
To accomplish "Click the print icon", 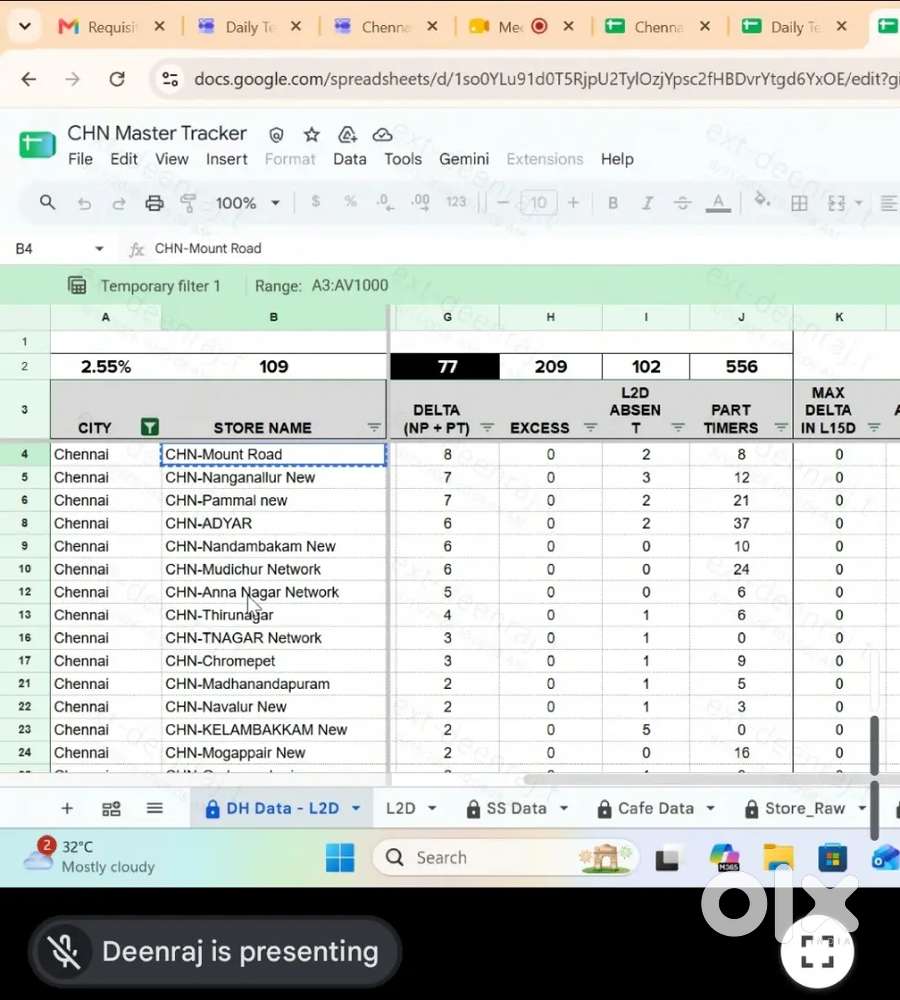I will (154, 203).
